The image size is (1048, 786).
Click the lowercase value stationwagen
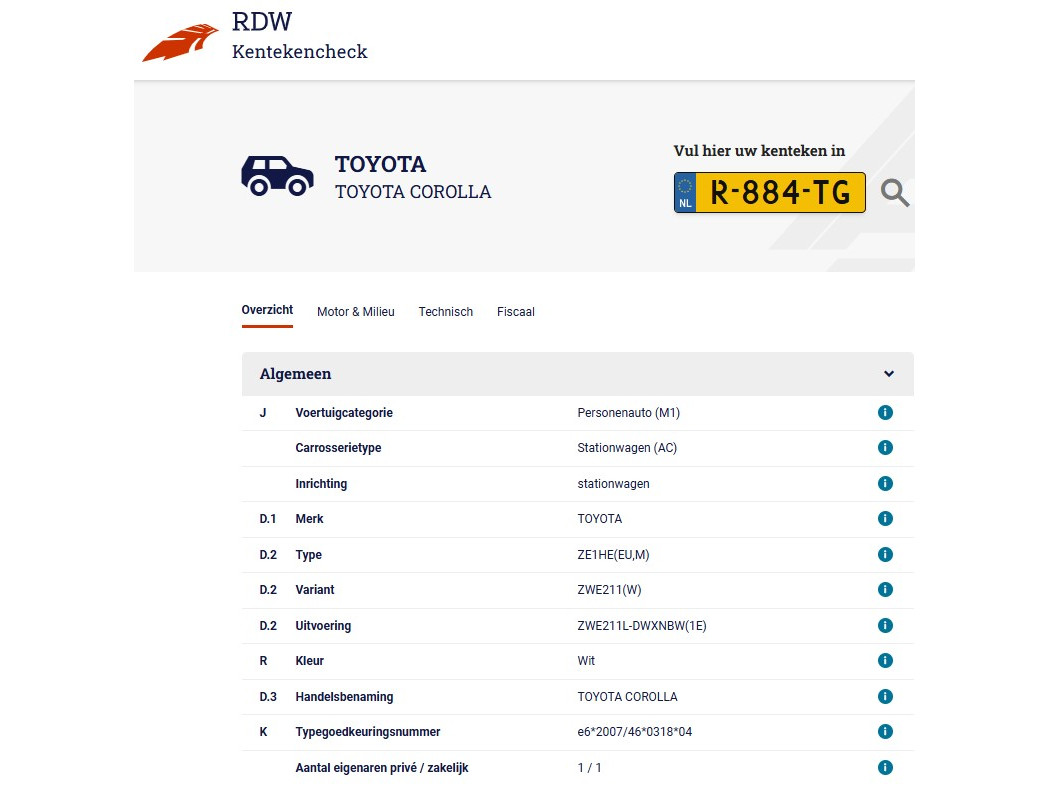[x=613, y=484]
